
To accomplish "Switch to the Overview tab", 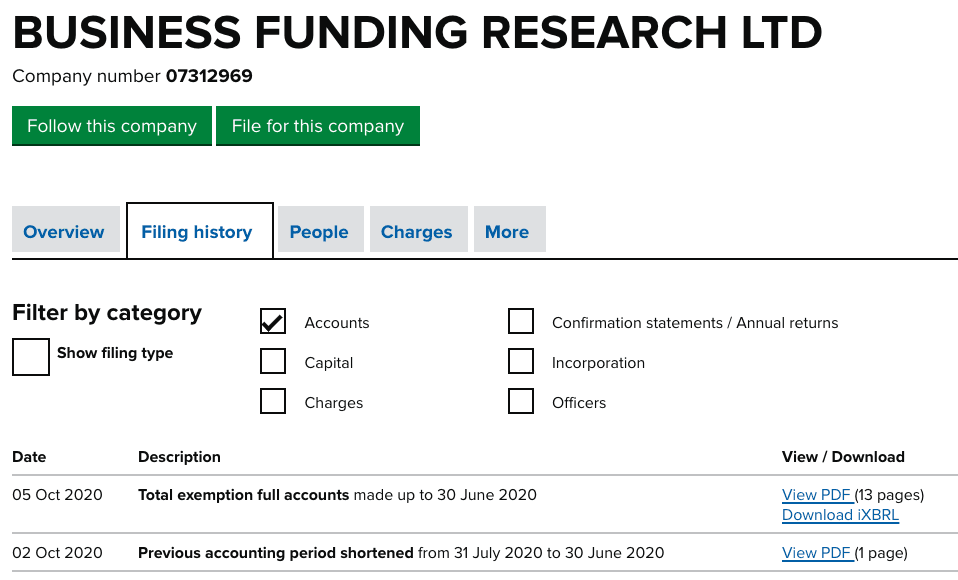I will click(x=66, y=229).
